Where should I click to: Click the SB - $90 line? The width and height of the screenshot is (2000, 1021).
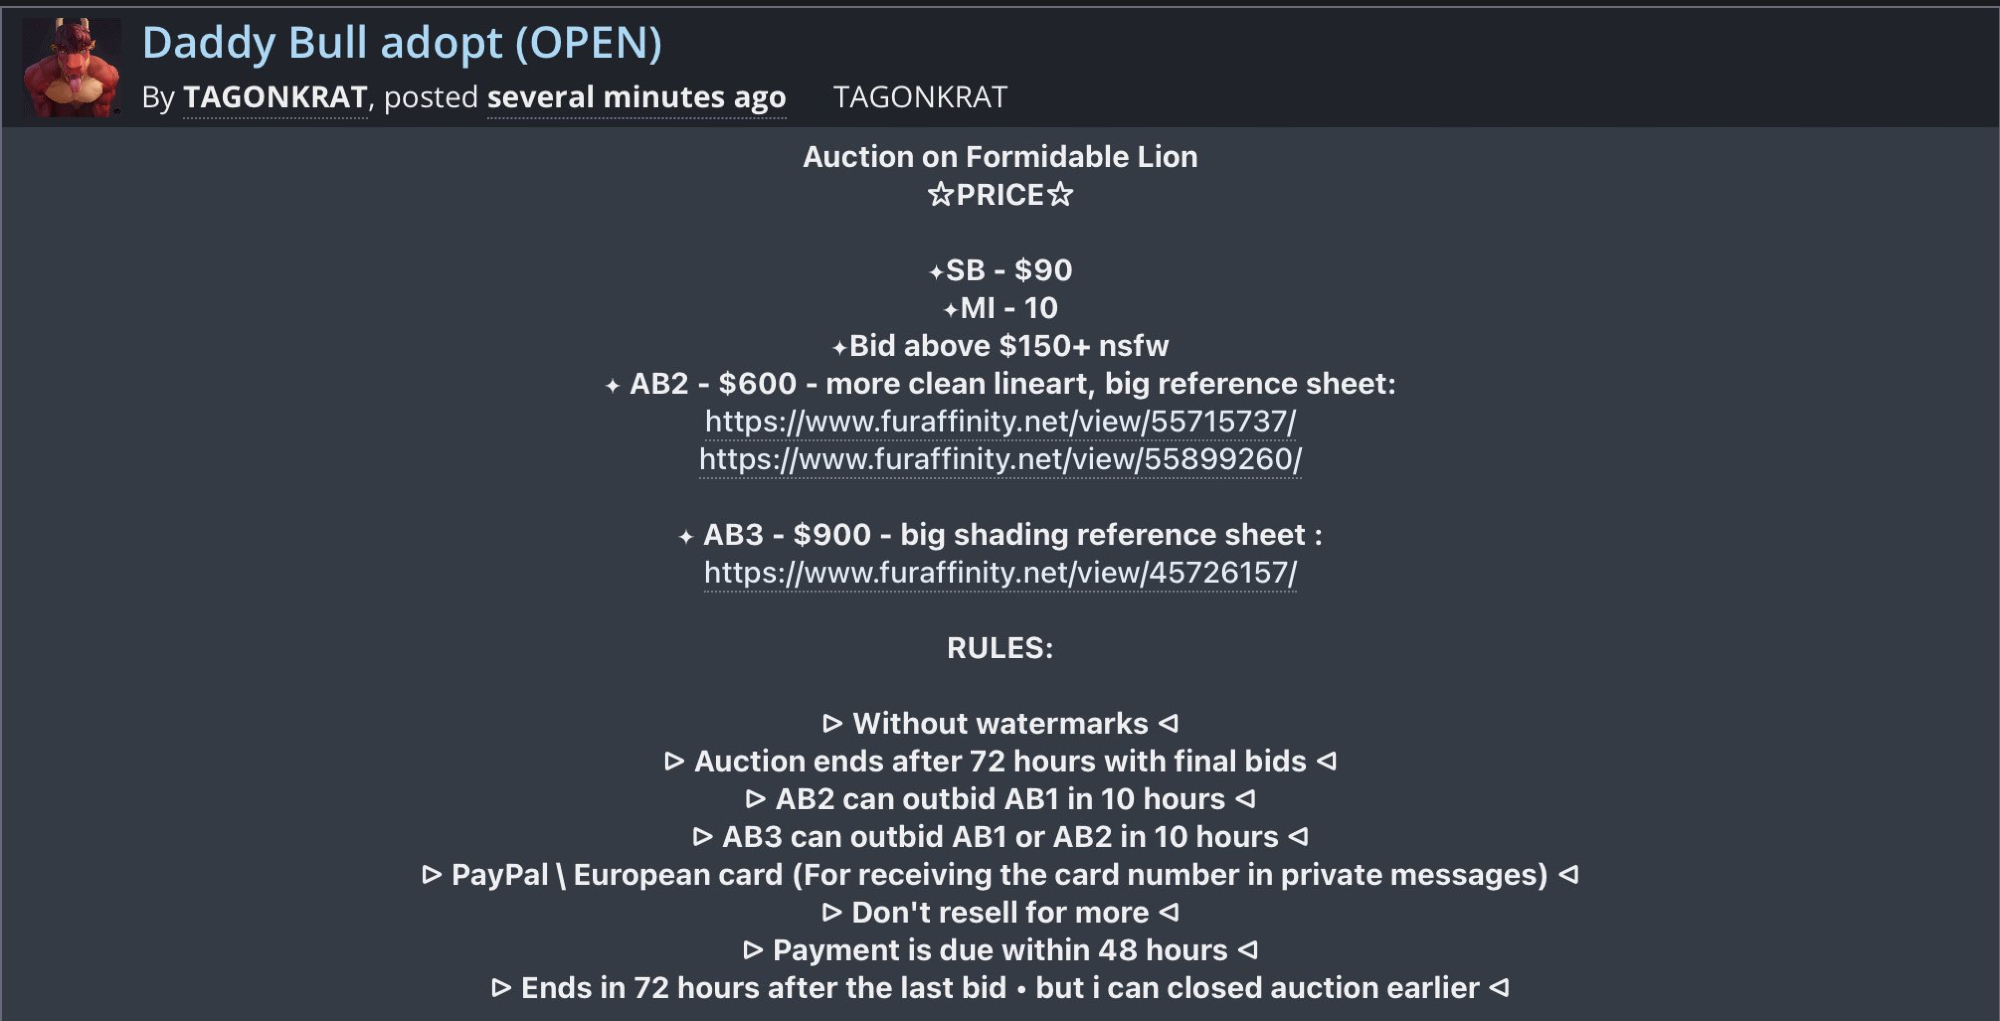click(1000, 270)
